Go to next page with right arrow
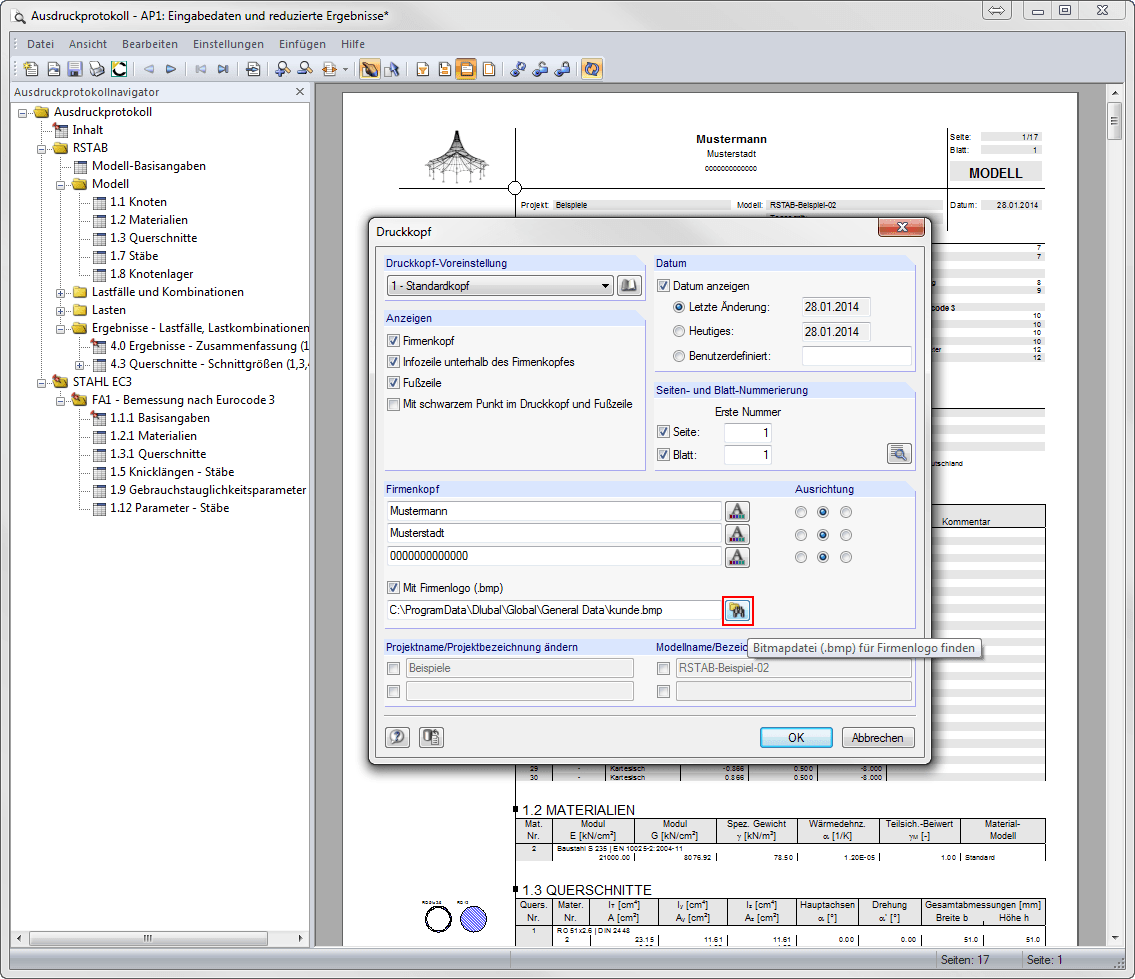Image resolution: width=1135 pixels, height=979 pixels. coord(171,69)
